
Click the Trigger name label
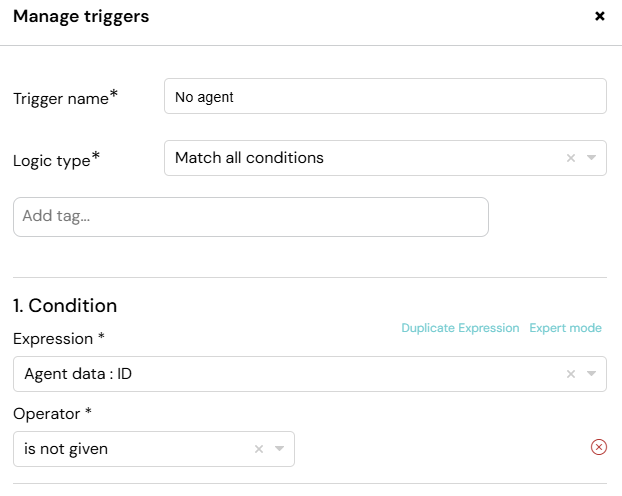coord(65,98)
